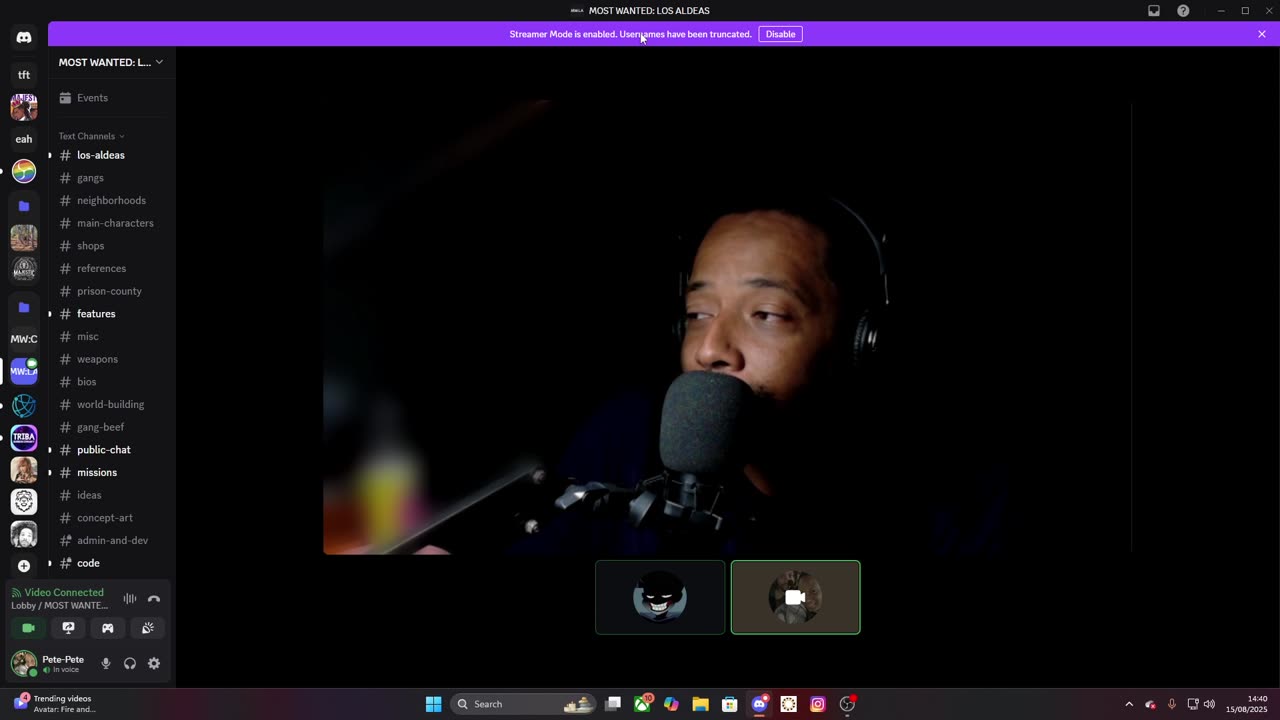Go to the bios channel
This screenshot has height=720, width=1280.
111,382
